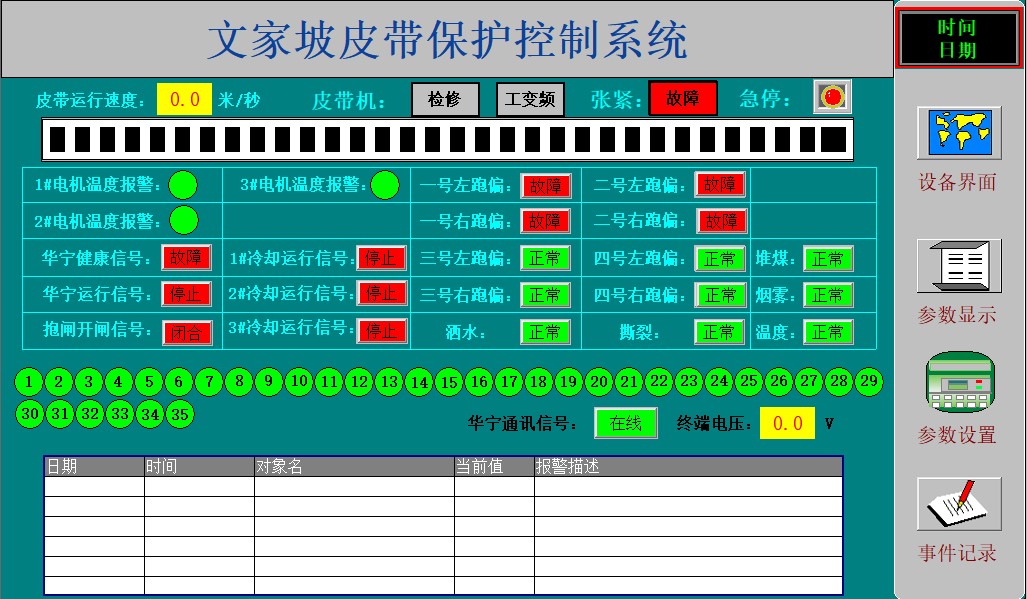The width and height of the screenshot is (1027, 599).
Task: Click the 一号左跑偏 故障 status
Action: [x=546, y=186]
